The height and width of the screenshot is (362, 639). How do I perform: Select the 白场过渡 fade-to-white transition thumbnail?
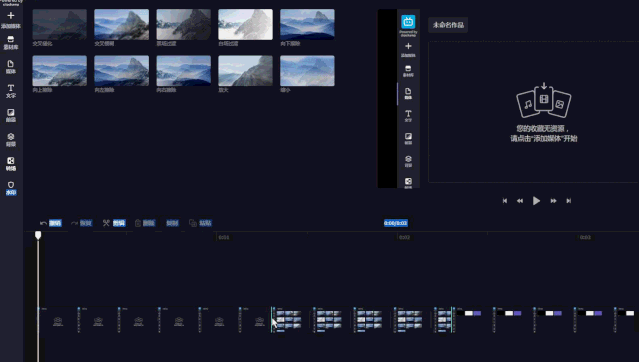coord(245,24)
